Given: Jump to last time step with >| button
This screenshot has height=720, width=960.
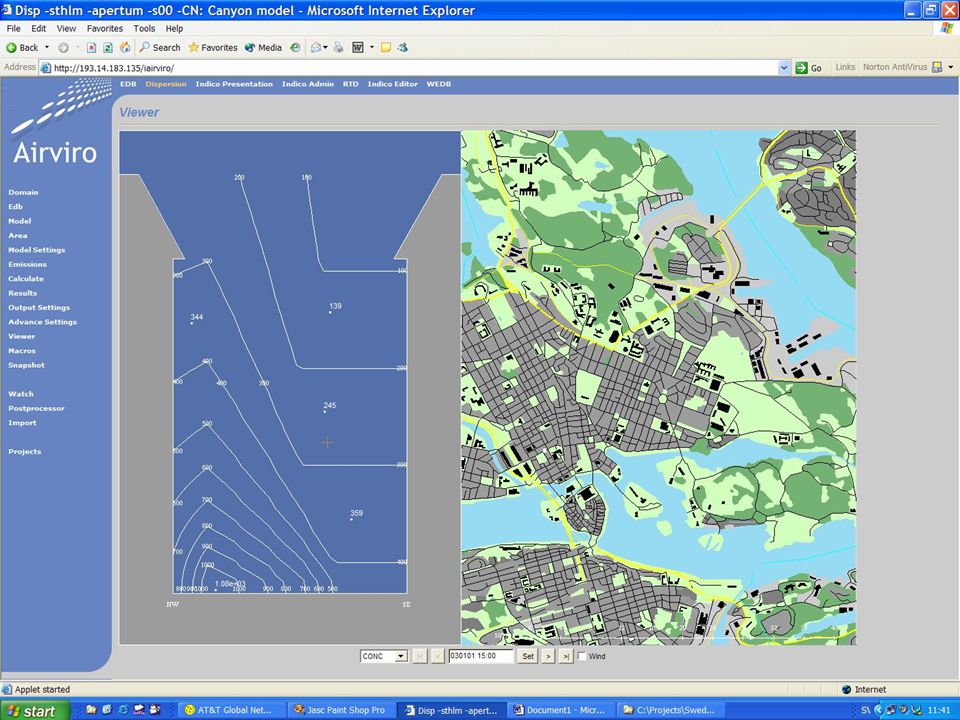Looking at the screenshot, I should 566,656.
